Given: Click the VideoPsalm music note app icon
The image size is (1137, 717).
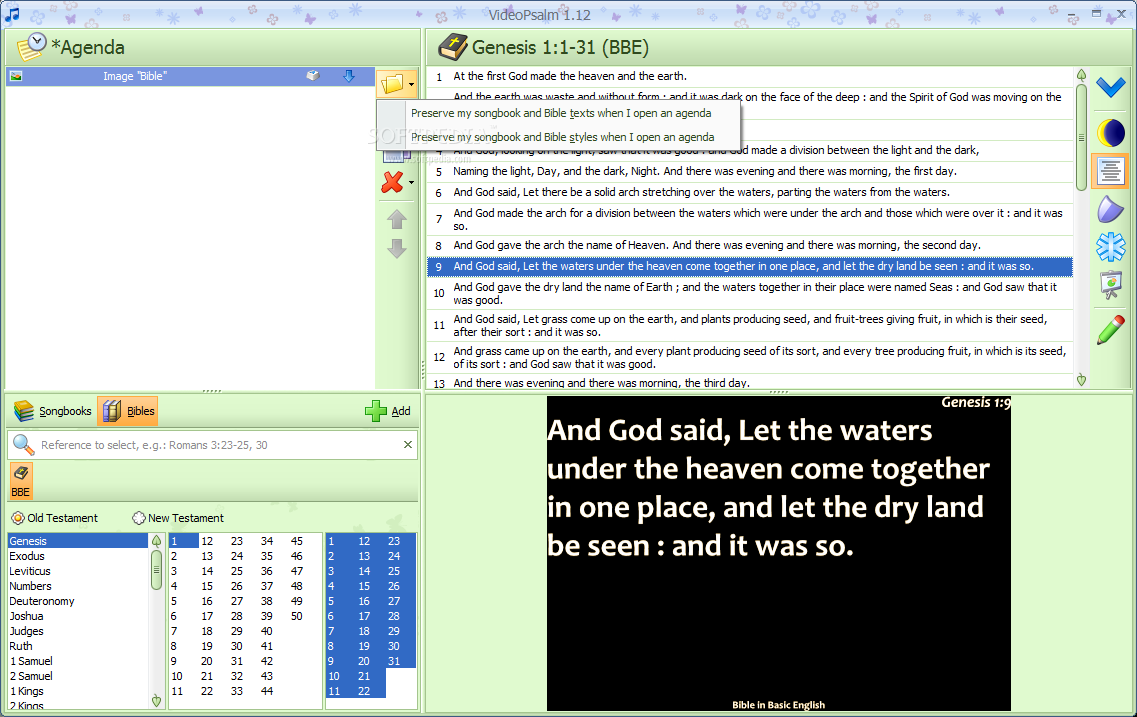Looking at the screenshot, I should coord(12,13).
